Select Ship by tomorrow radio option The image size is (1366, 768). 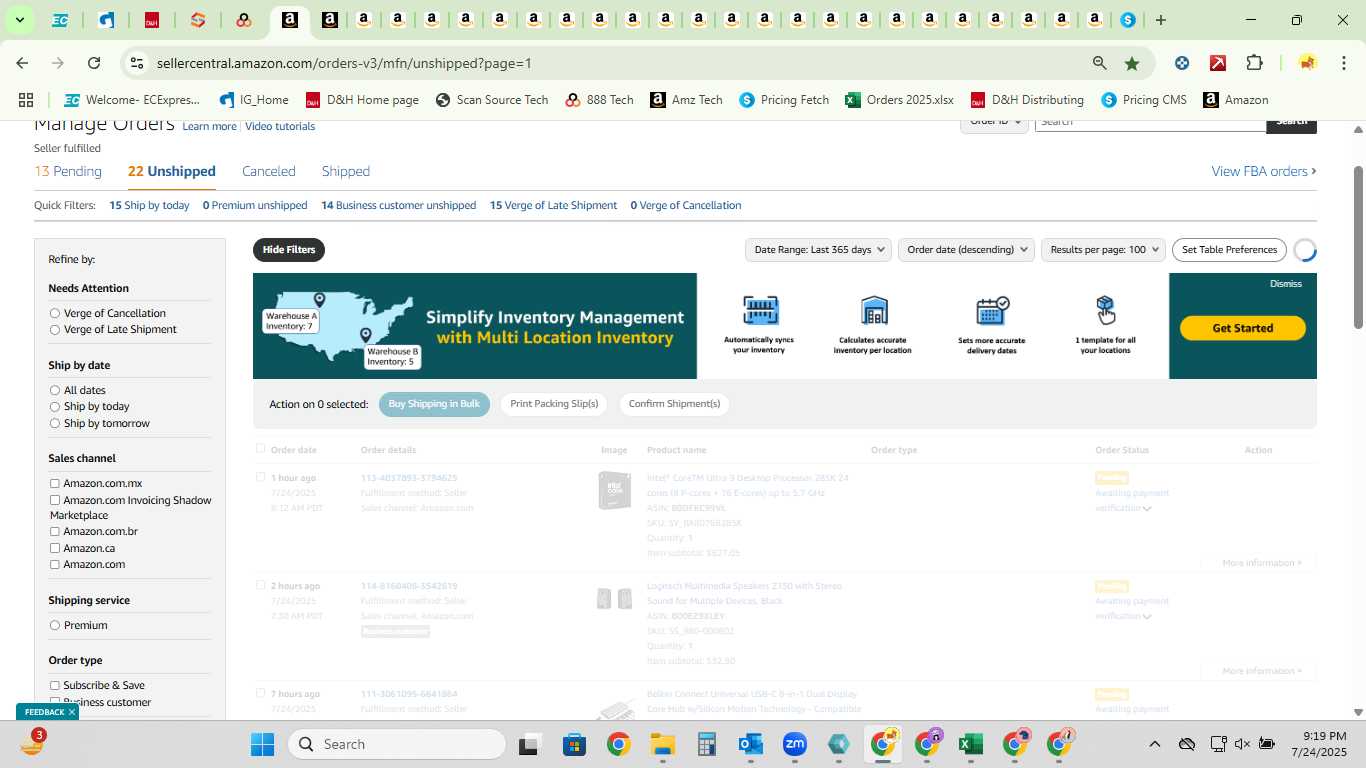(55, 423)
